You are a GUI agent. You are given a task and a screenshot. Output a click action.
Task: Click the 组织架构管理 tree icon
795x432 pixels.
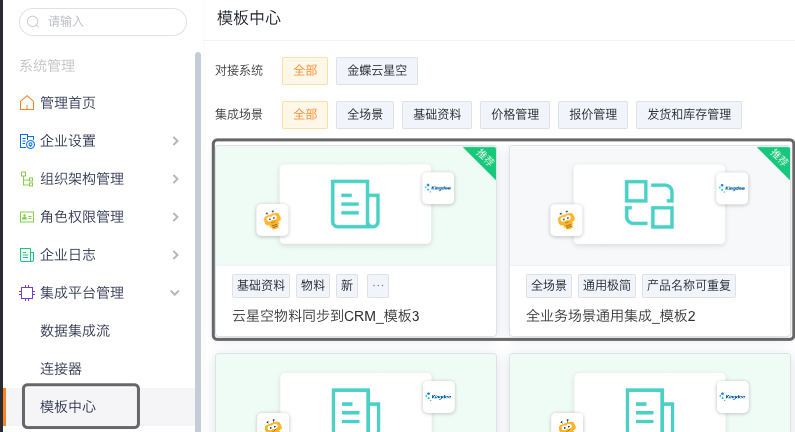[x=27, y=179]
